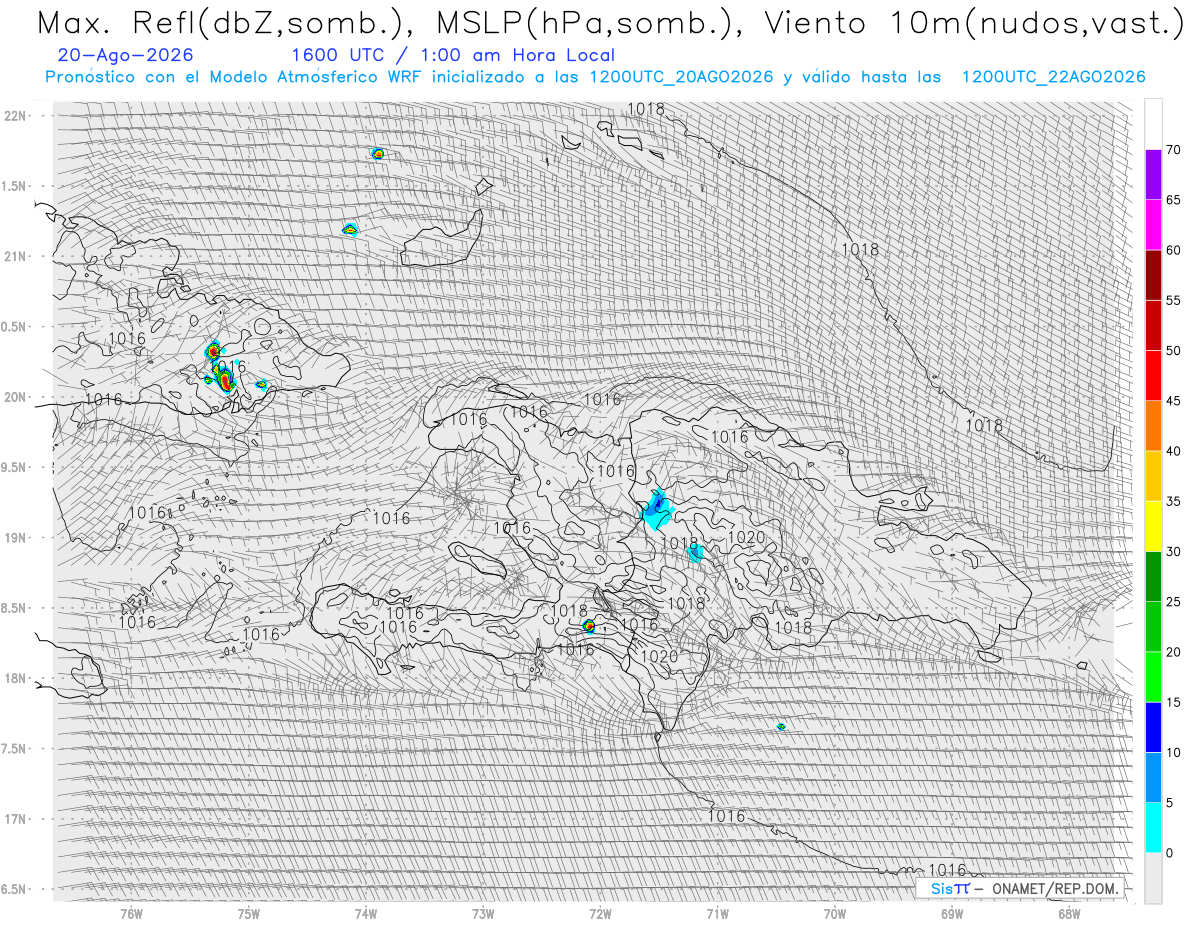
Task: Click the "1.5N" latitude axis label
Action: (15, 186)
